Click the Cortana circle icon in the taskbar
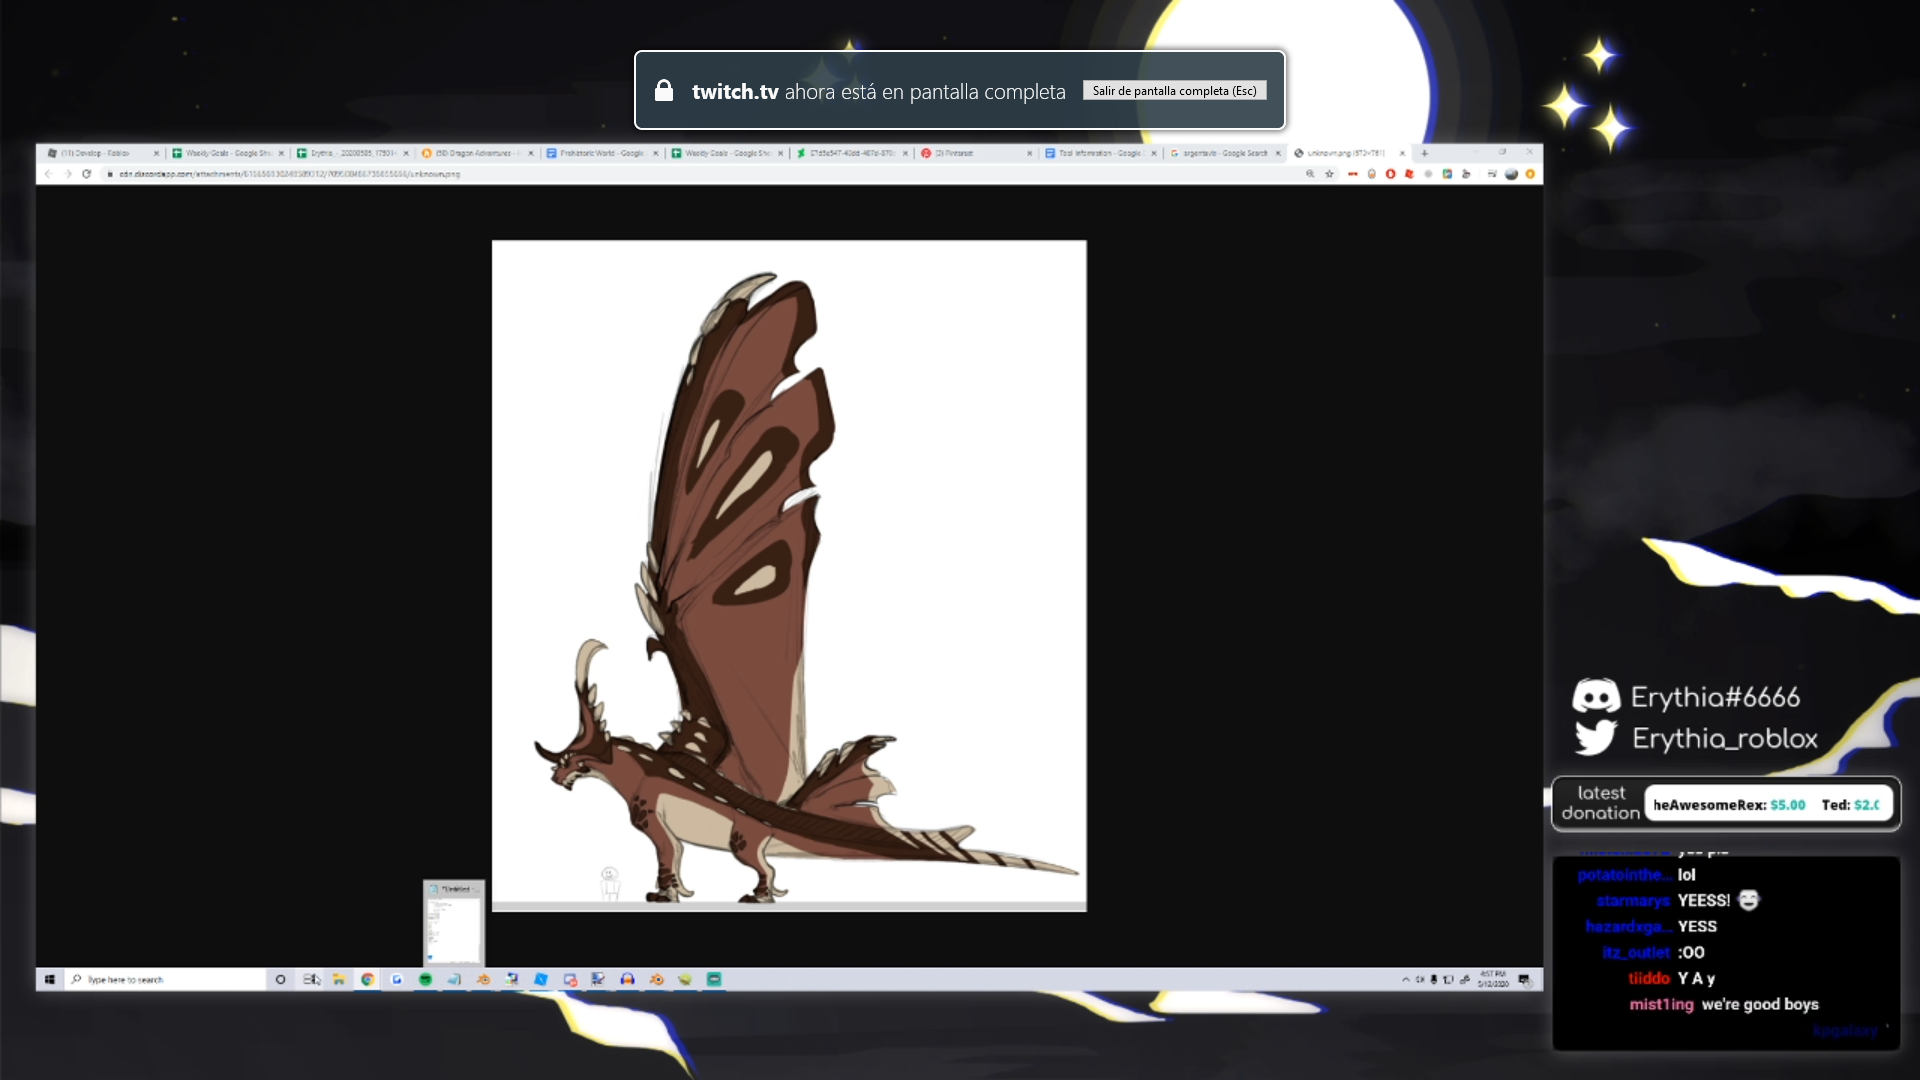Image resolution: width=1920 pixels, height=1080 pixels. pos(281,980)
